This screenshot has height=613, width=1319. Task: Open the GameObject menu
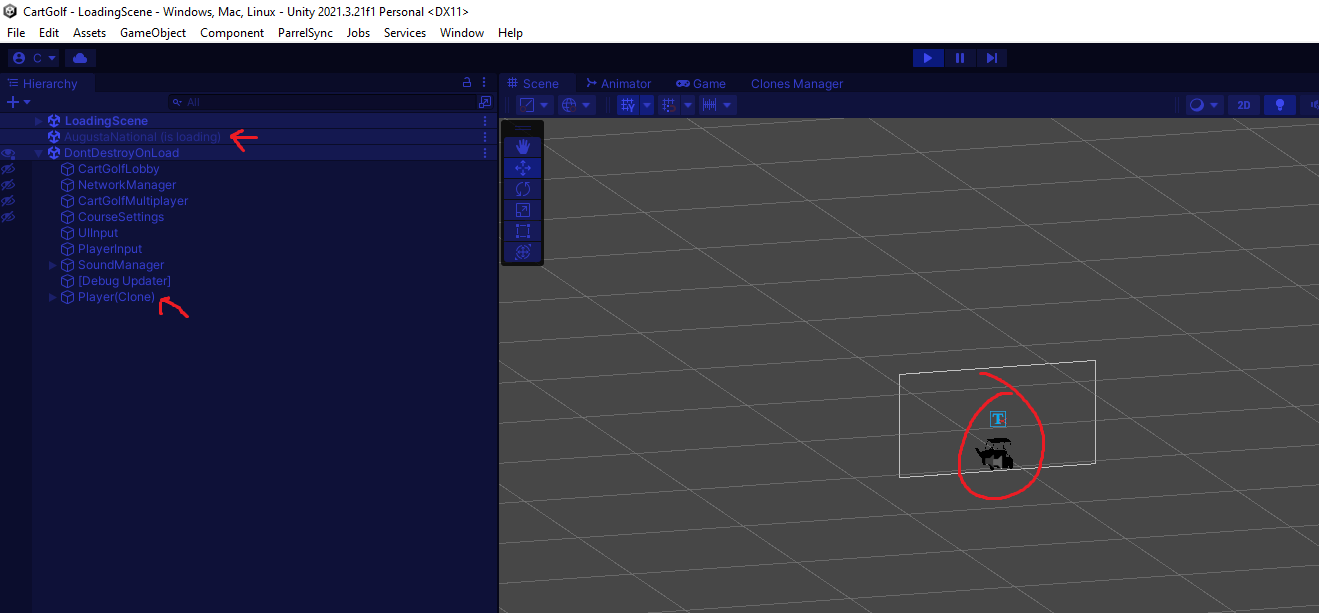(153, 32)
